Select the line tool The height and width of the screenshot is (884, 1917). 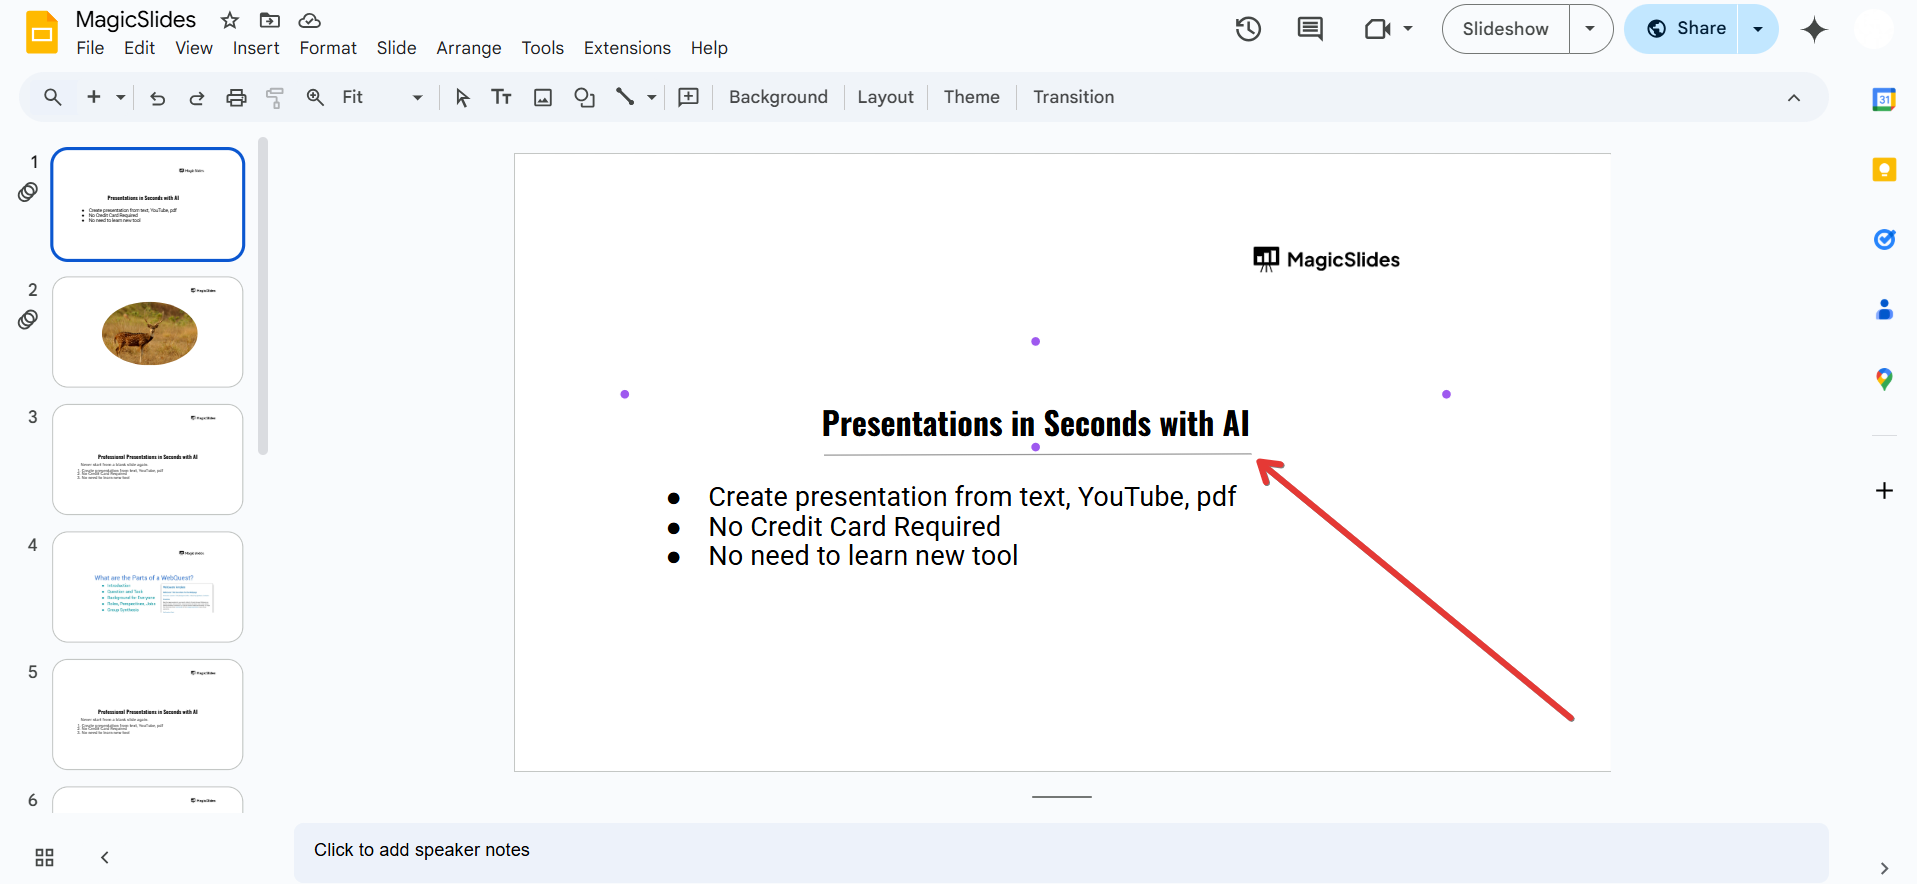coord(625,97)
